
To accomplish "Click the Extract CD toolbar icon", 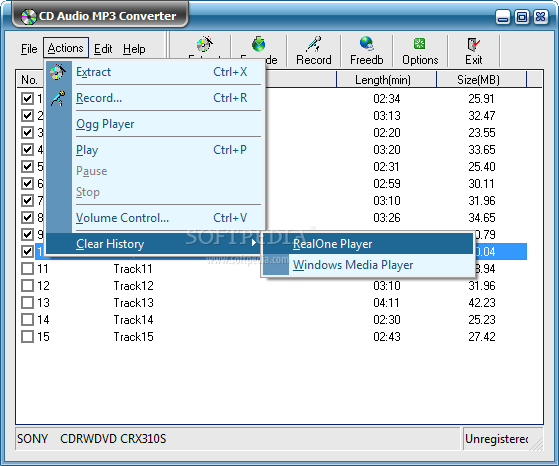I will [205, 44].
